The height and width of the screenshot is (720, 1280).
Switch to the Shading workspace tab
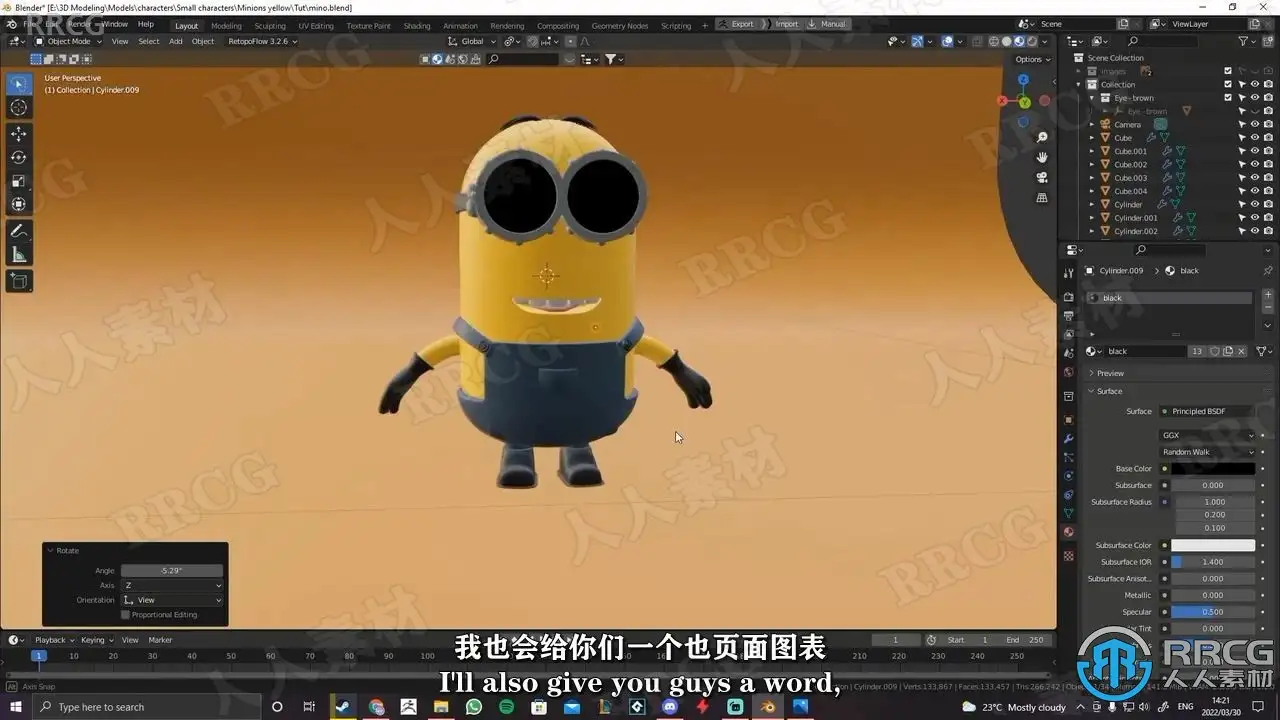click(x=417, y=26)
